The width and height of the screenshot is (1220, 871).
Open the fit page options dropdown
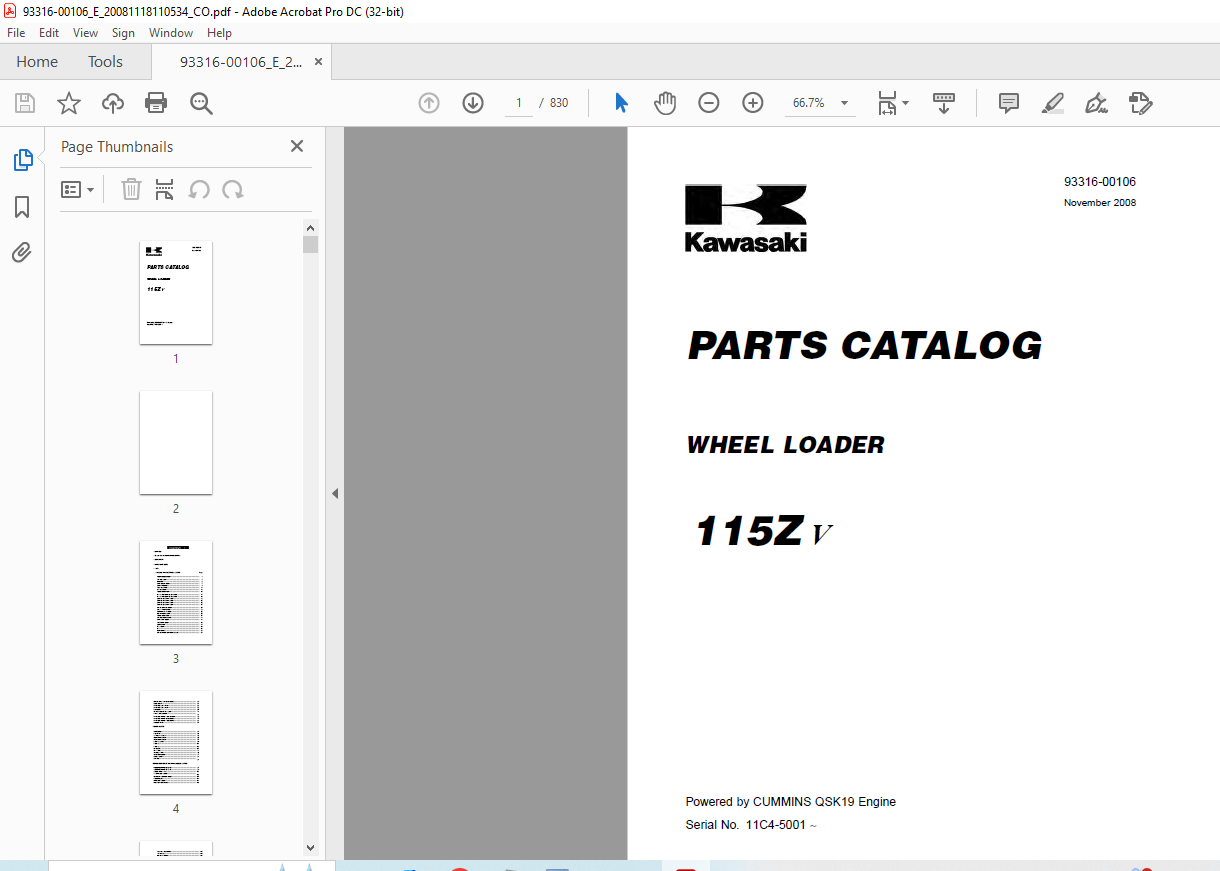tap(892, 103)
